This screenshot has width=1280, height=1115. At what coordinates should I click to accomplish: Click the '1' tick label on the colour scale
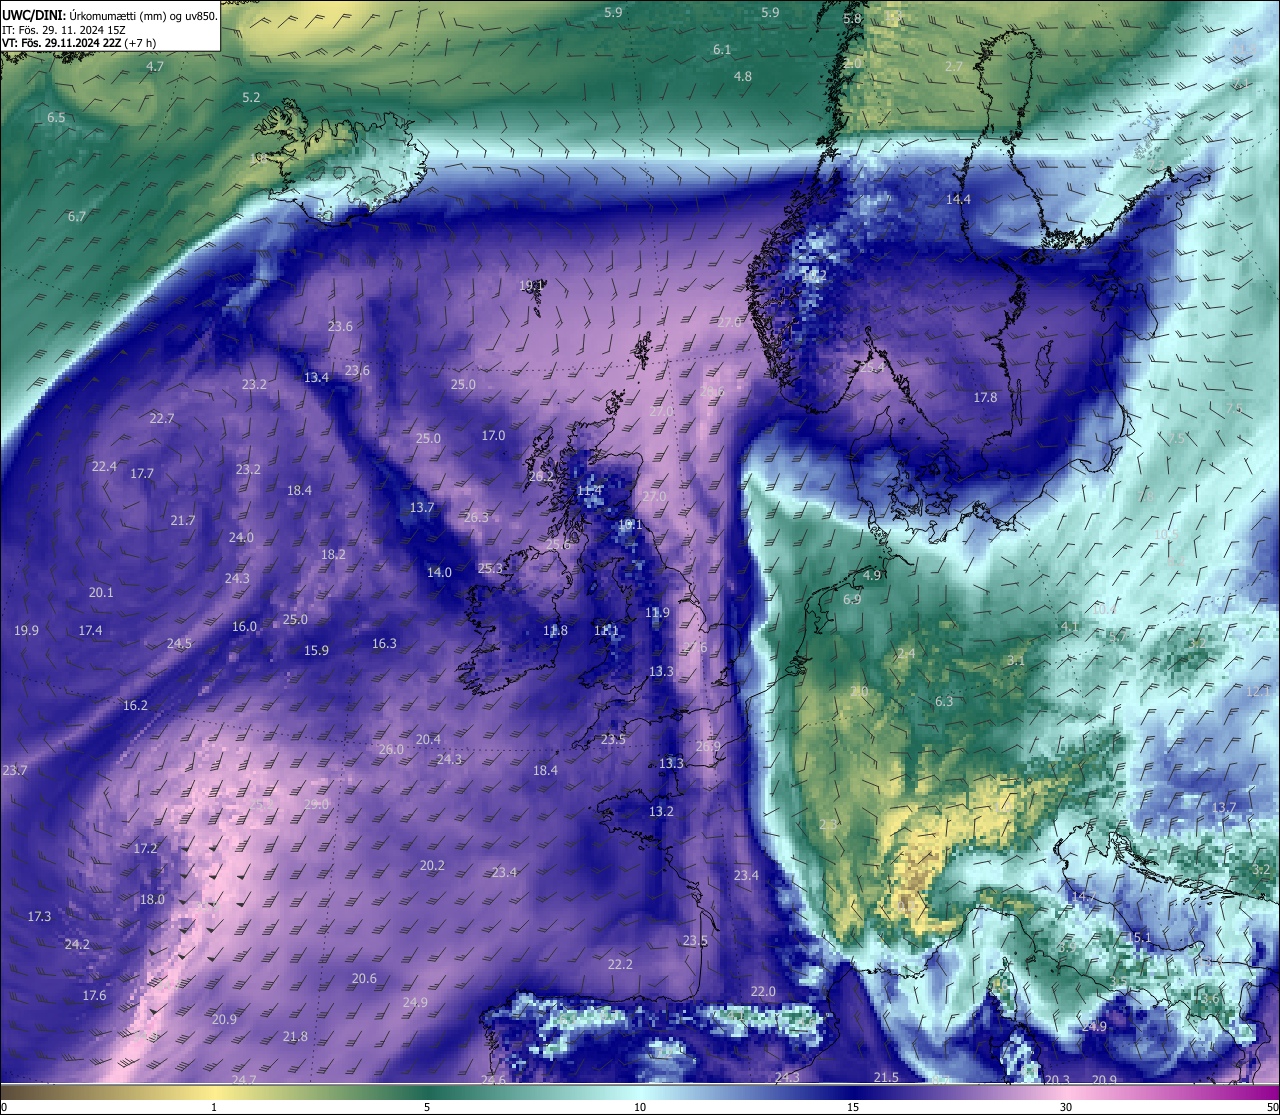click(x=214, y=1107)
